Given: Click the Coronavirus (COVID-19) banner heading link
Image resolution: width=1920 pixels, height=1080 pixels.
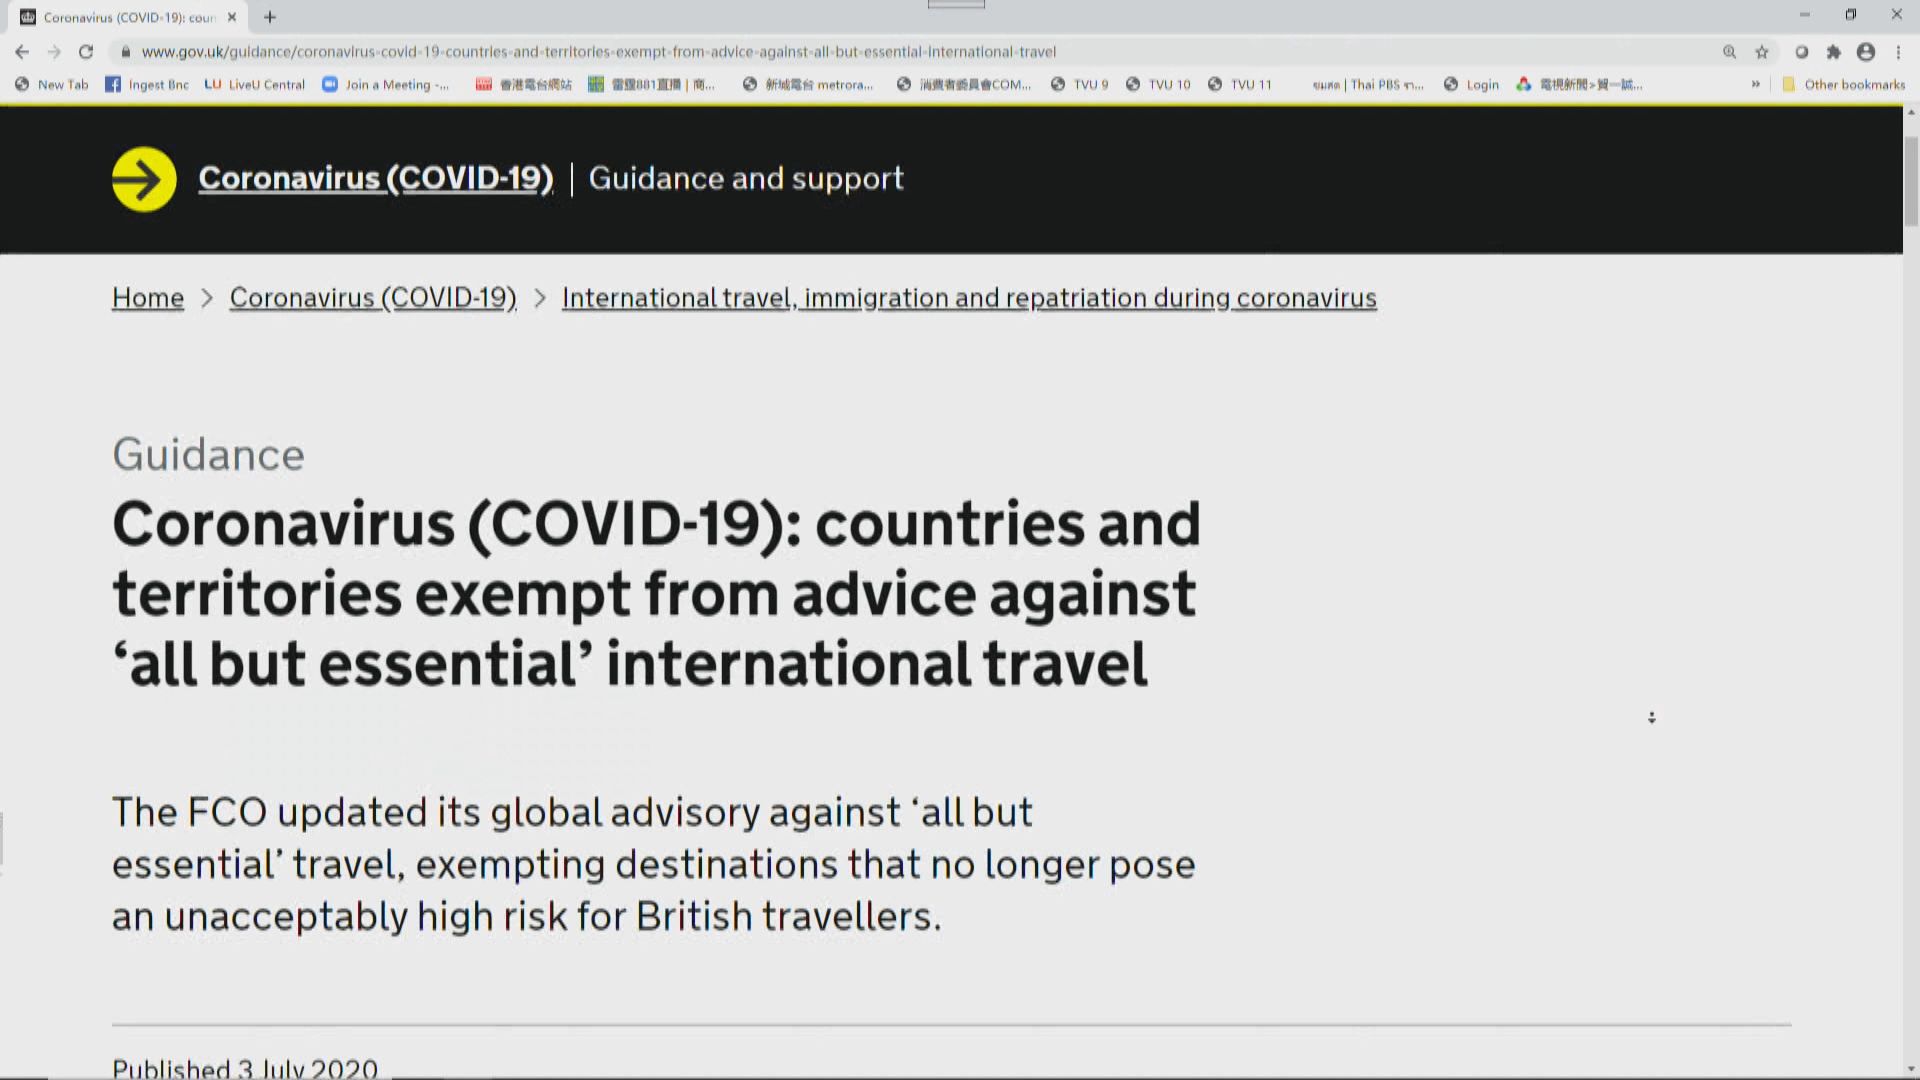Looking at the screenshot, I should pos(375,178).
